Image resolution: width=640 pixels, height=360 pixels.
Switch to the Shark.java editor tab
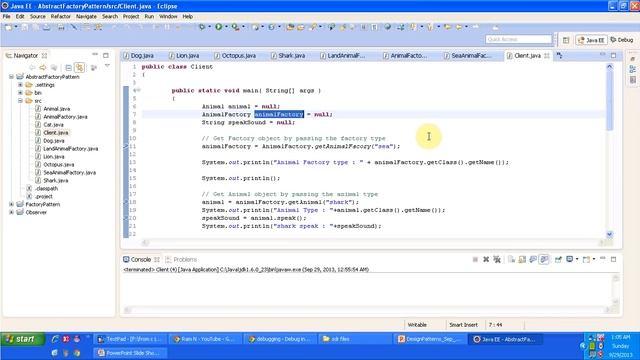click(x=288, y=56)
